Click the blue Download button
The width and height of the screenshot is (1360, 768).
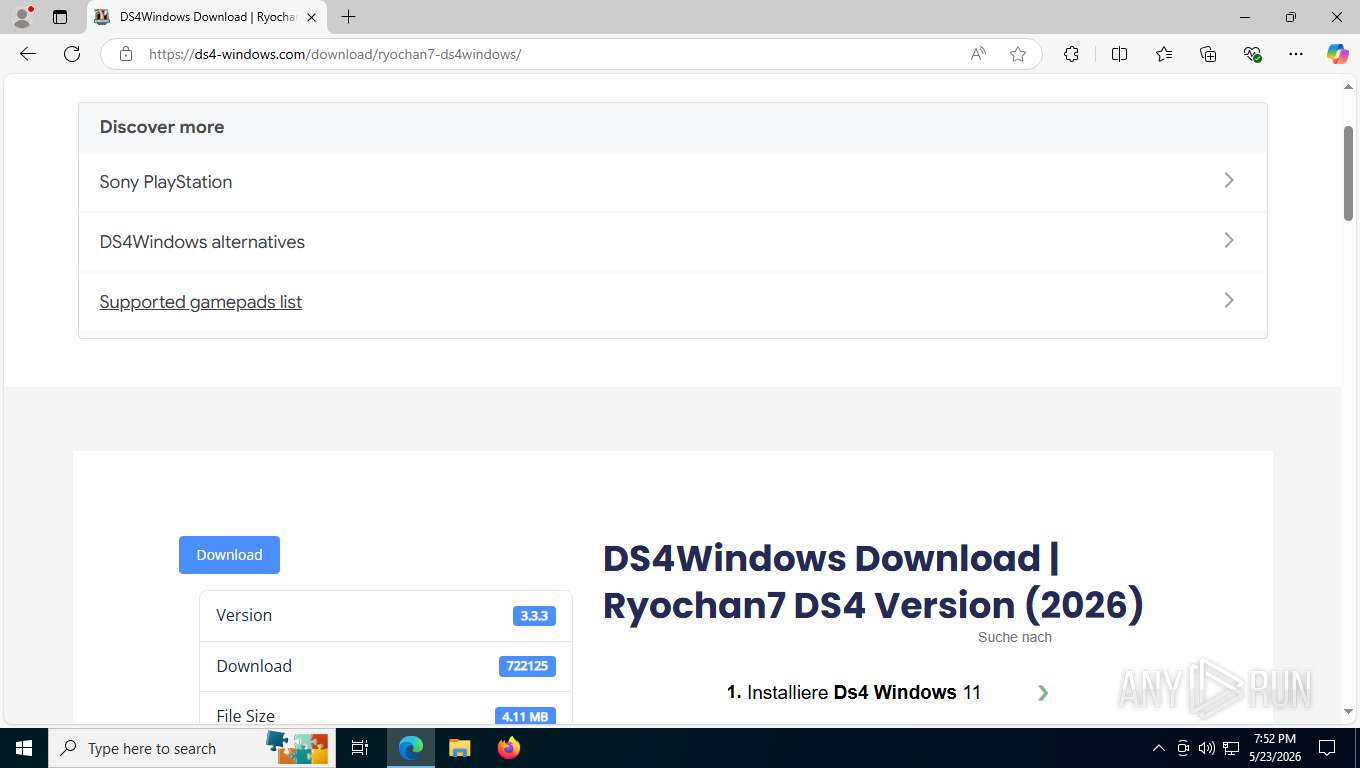click(x=229, y=555)
